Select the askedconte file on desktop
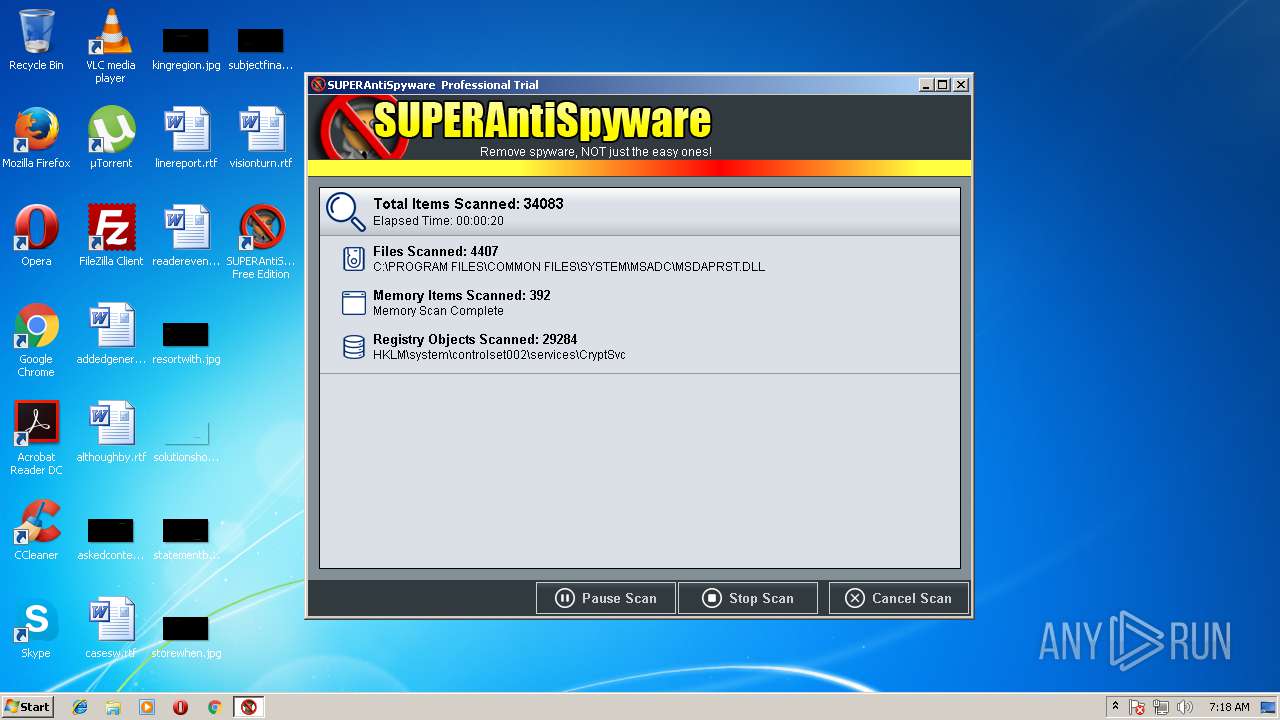1280x720 pixels. coord(111,539)
